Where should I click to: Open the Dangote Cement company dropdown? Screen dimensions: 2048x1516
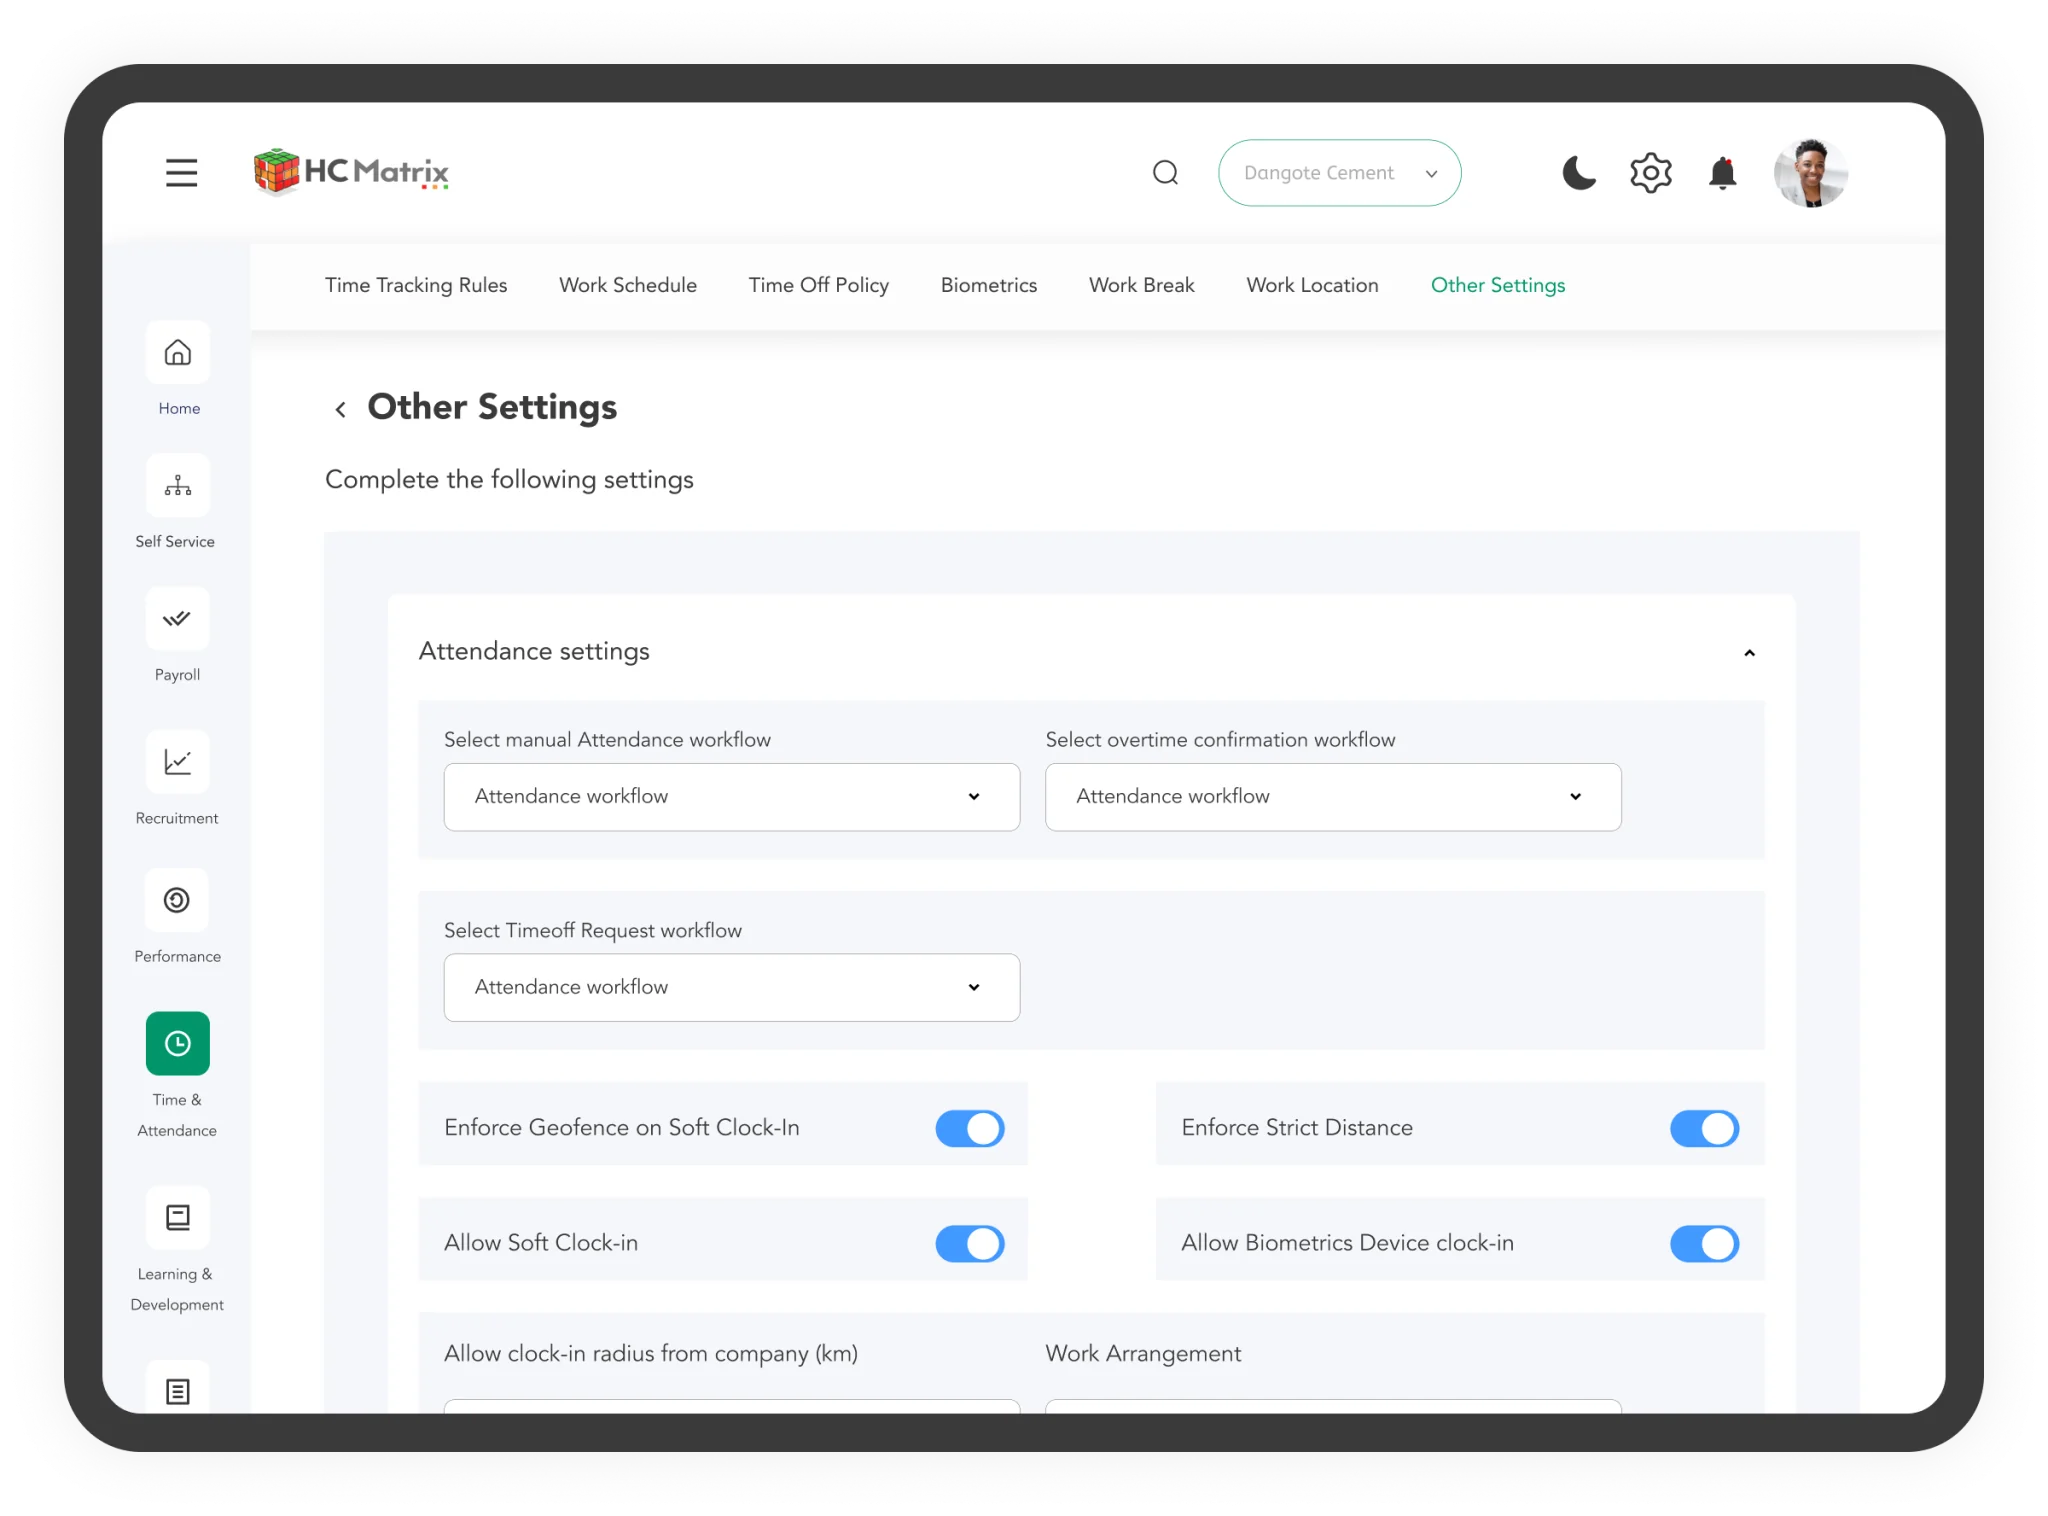(1339, 173)
